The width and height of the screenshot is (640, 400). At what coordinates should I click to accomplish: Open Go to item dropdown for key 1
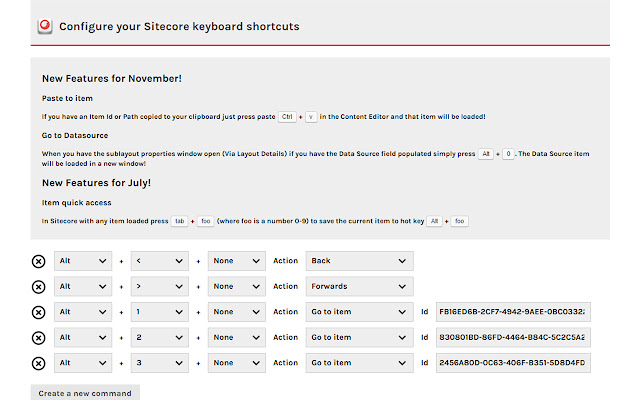coord(360,312)
